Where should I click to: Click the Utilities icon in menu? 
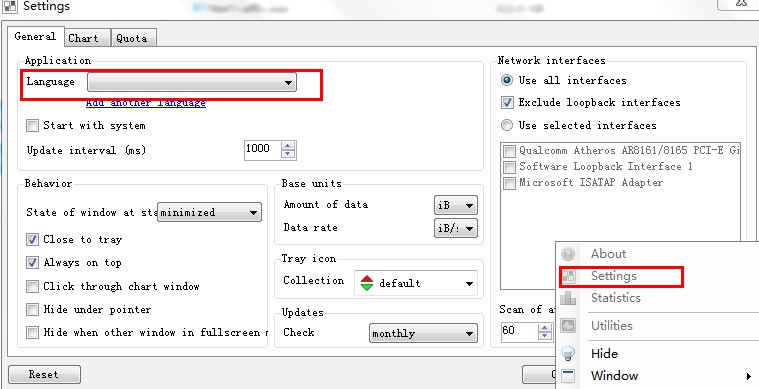(568, 326)
